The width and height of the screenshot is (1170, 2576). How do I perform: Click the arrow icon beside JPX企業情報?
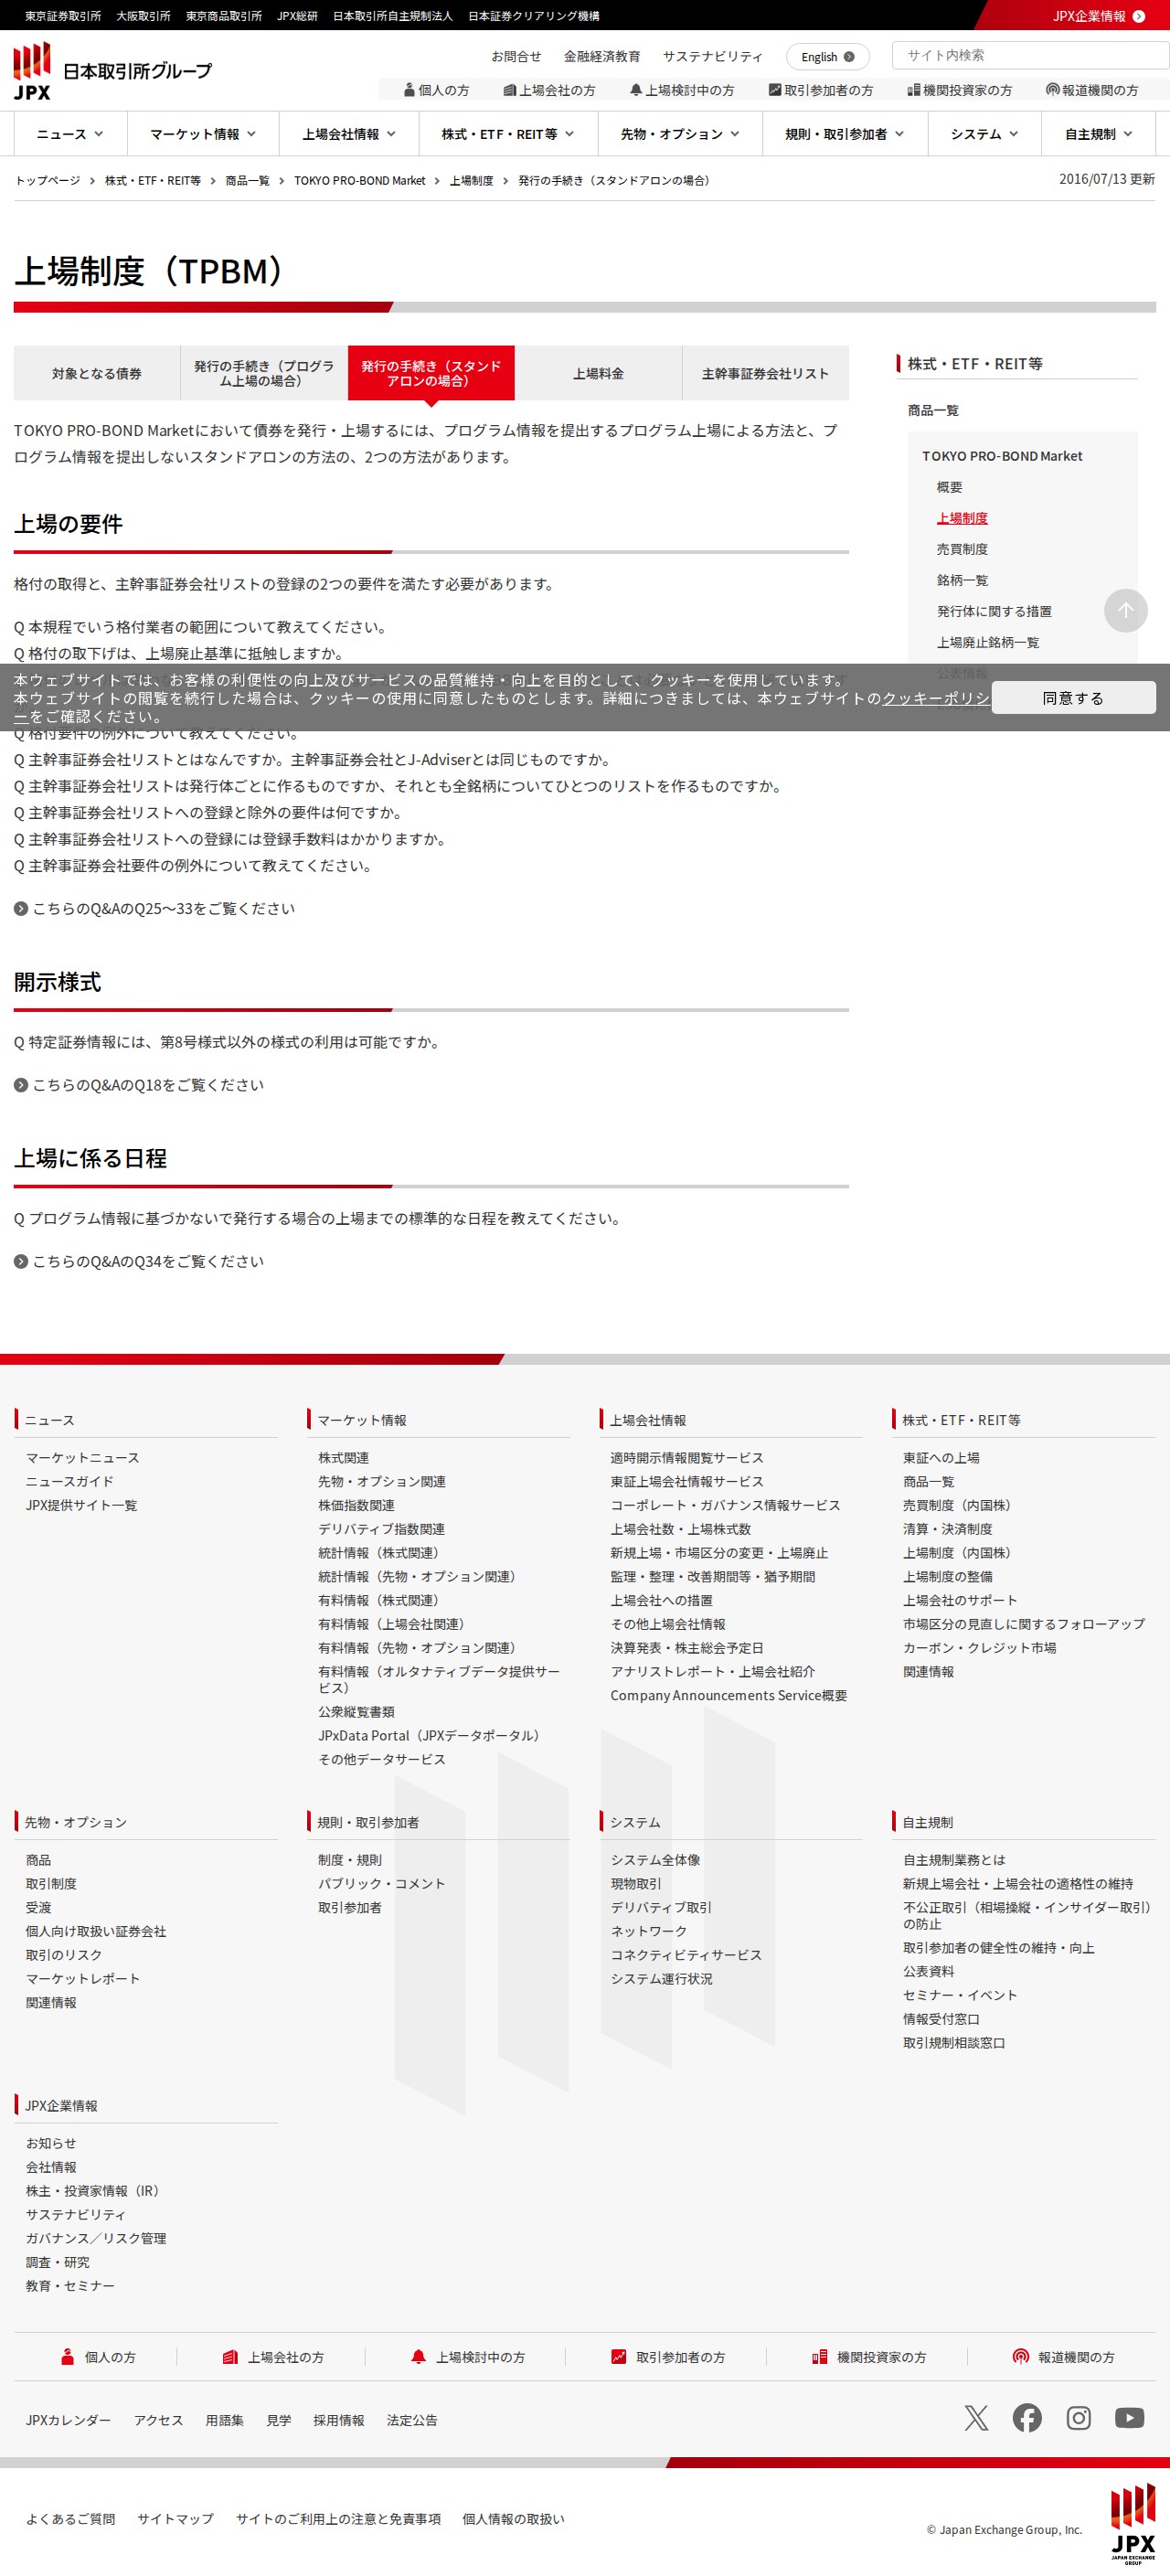pos(1138,16)
